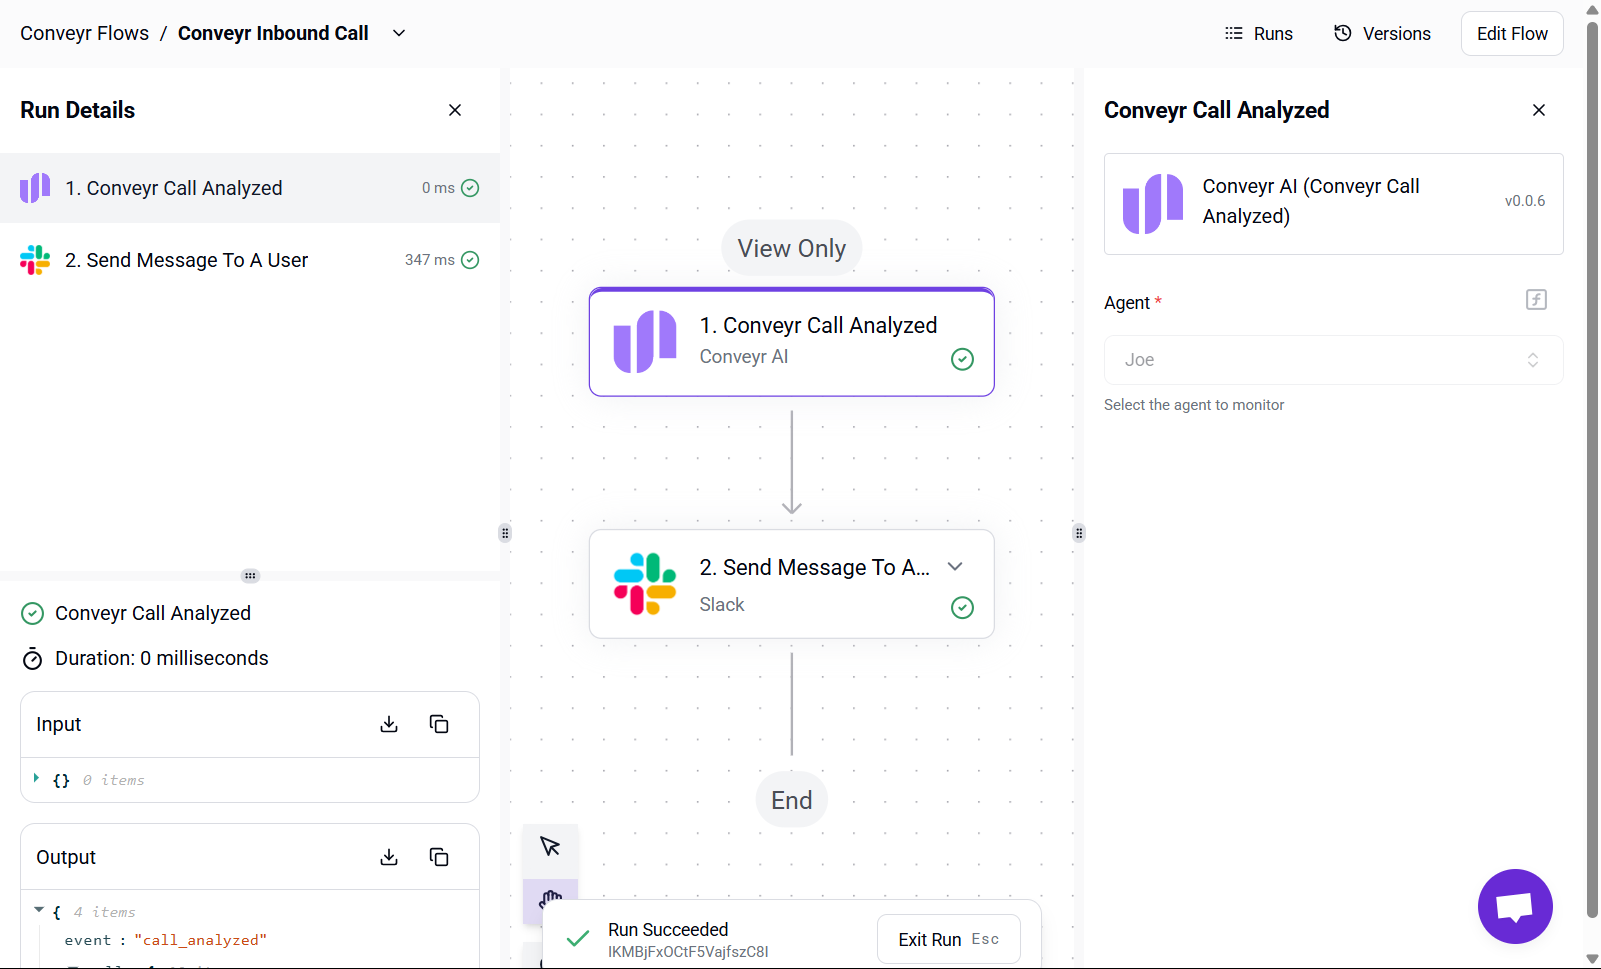
Task: Click the left panel vertical resize handle
Action: click(x=505, y=533)
